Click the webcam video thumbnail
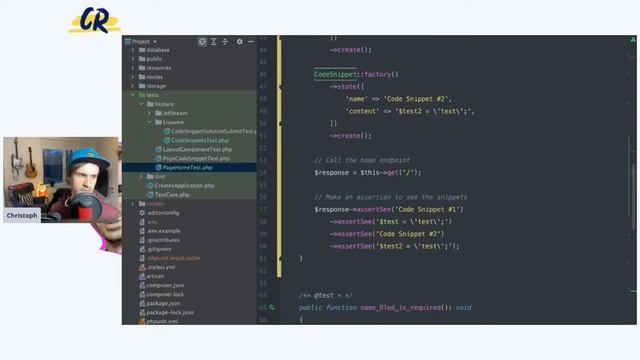 (61, 180)
